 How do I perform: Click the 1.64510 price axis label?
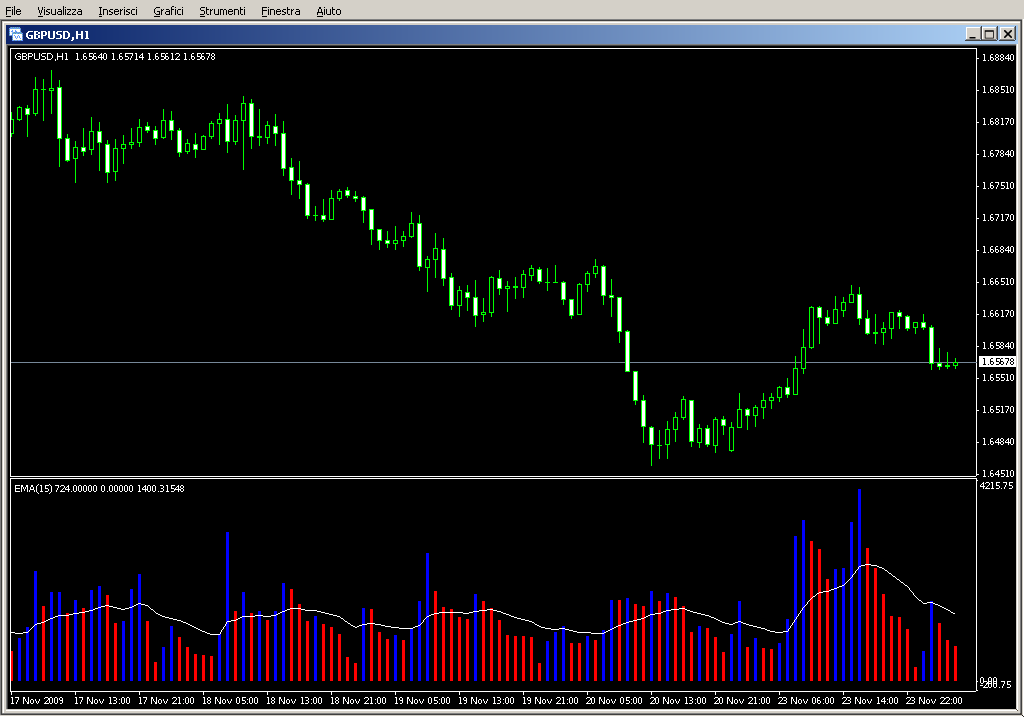click(998, 473)
